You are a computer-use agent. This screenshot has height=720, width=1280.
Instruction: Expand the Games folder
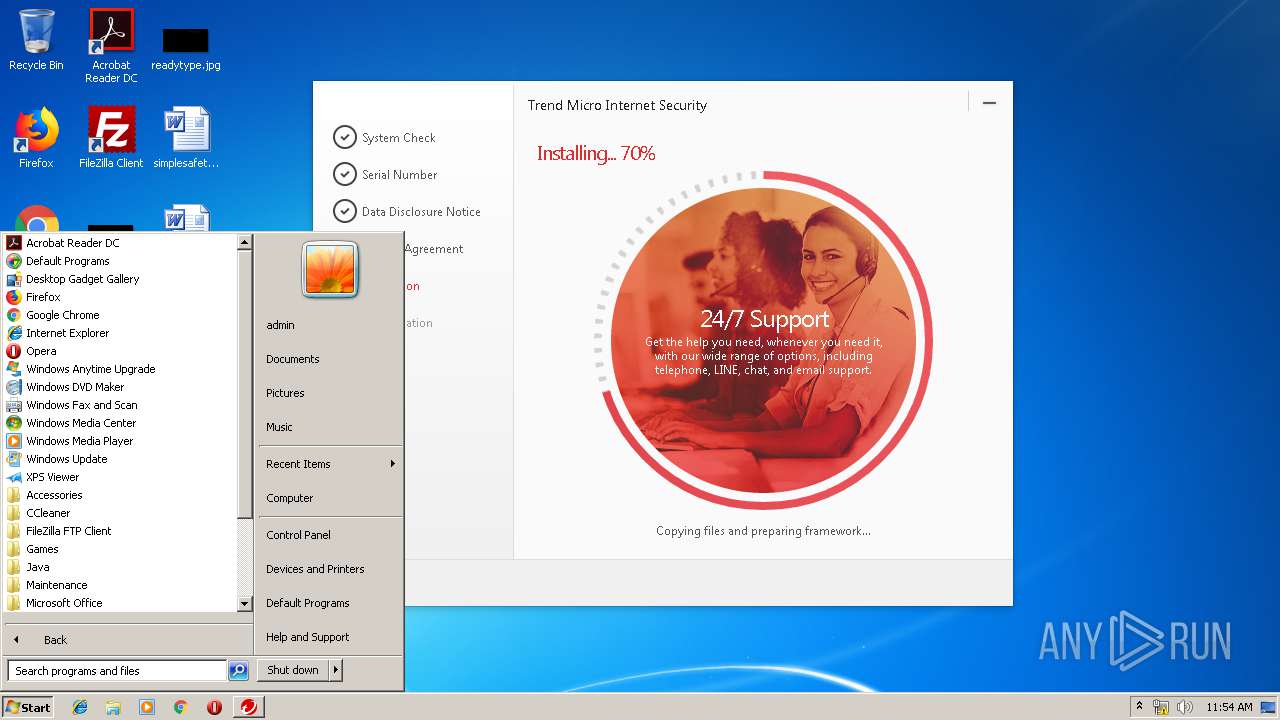[x=121, y=549]
